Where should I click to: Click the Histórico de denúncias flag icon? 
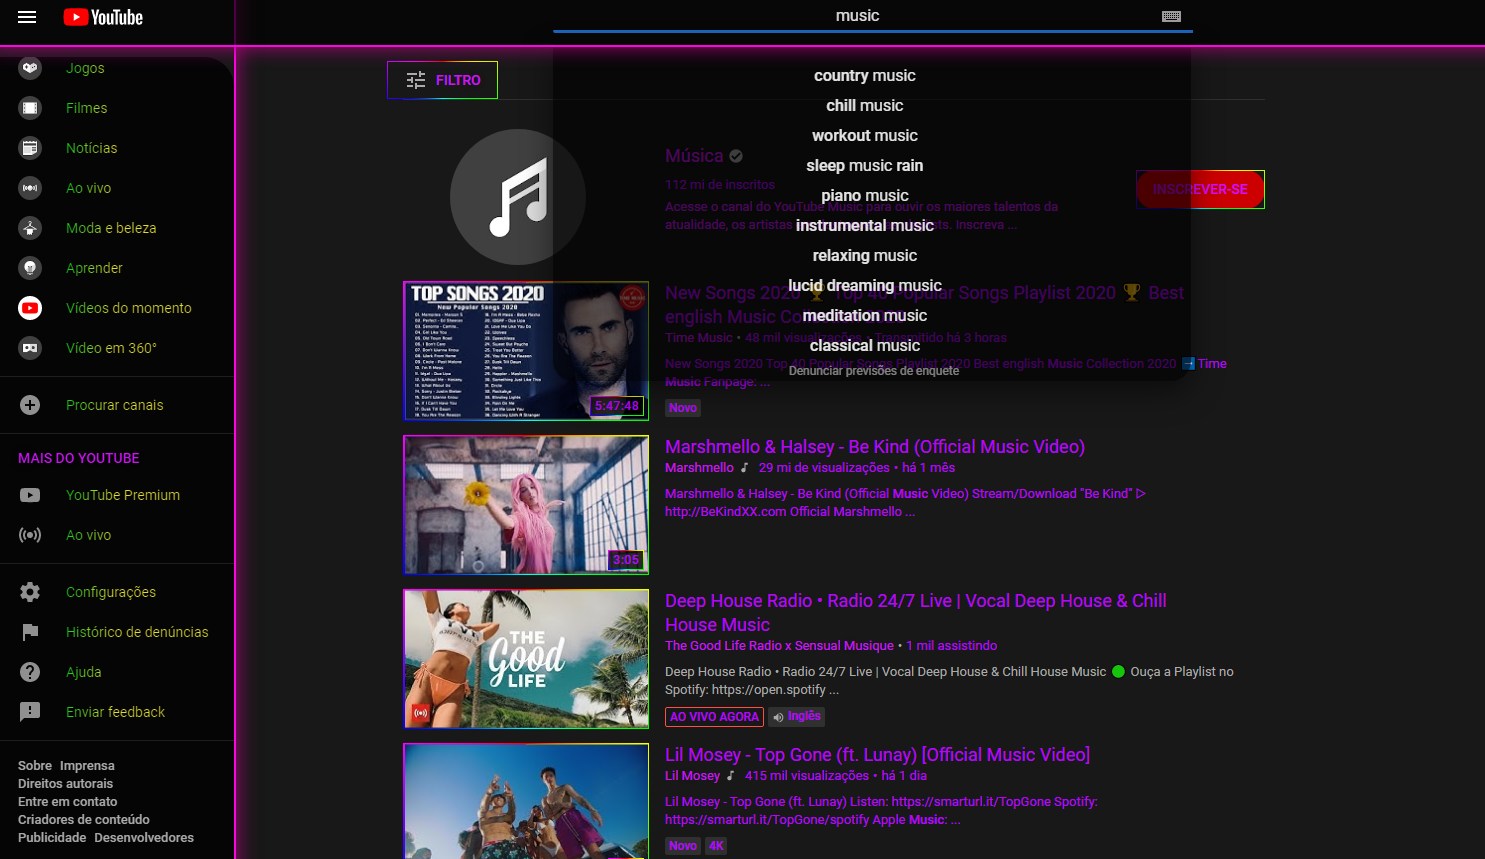[30, 632]
